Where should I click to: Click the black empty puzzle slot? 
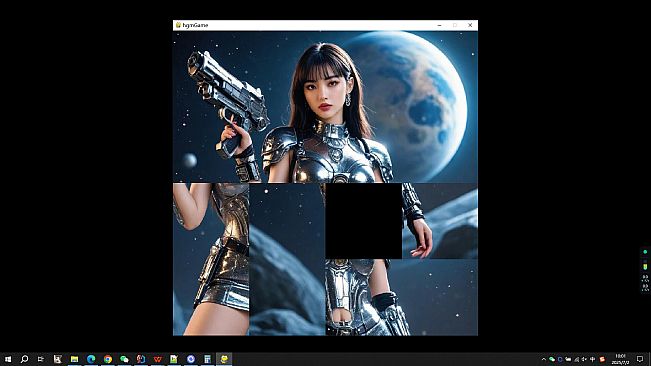364,221
